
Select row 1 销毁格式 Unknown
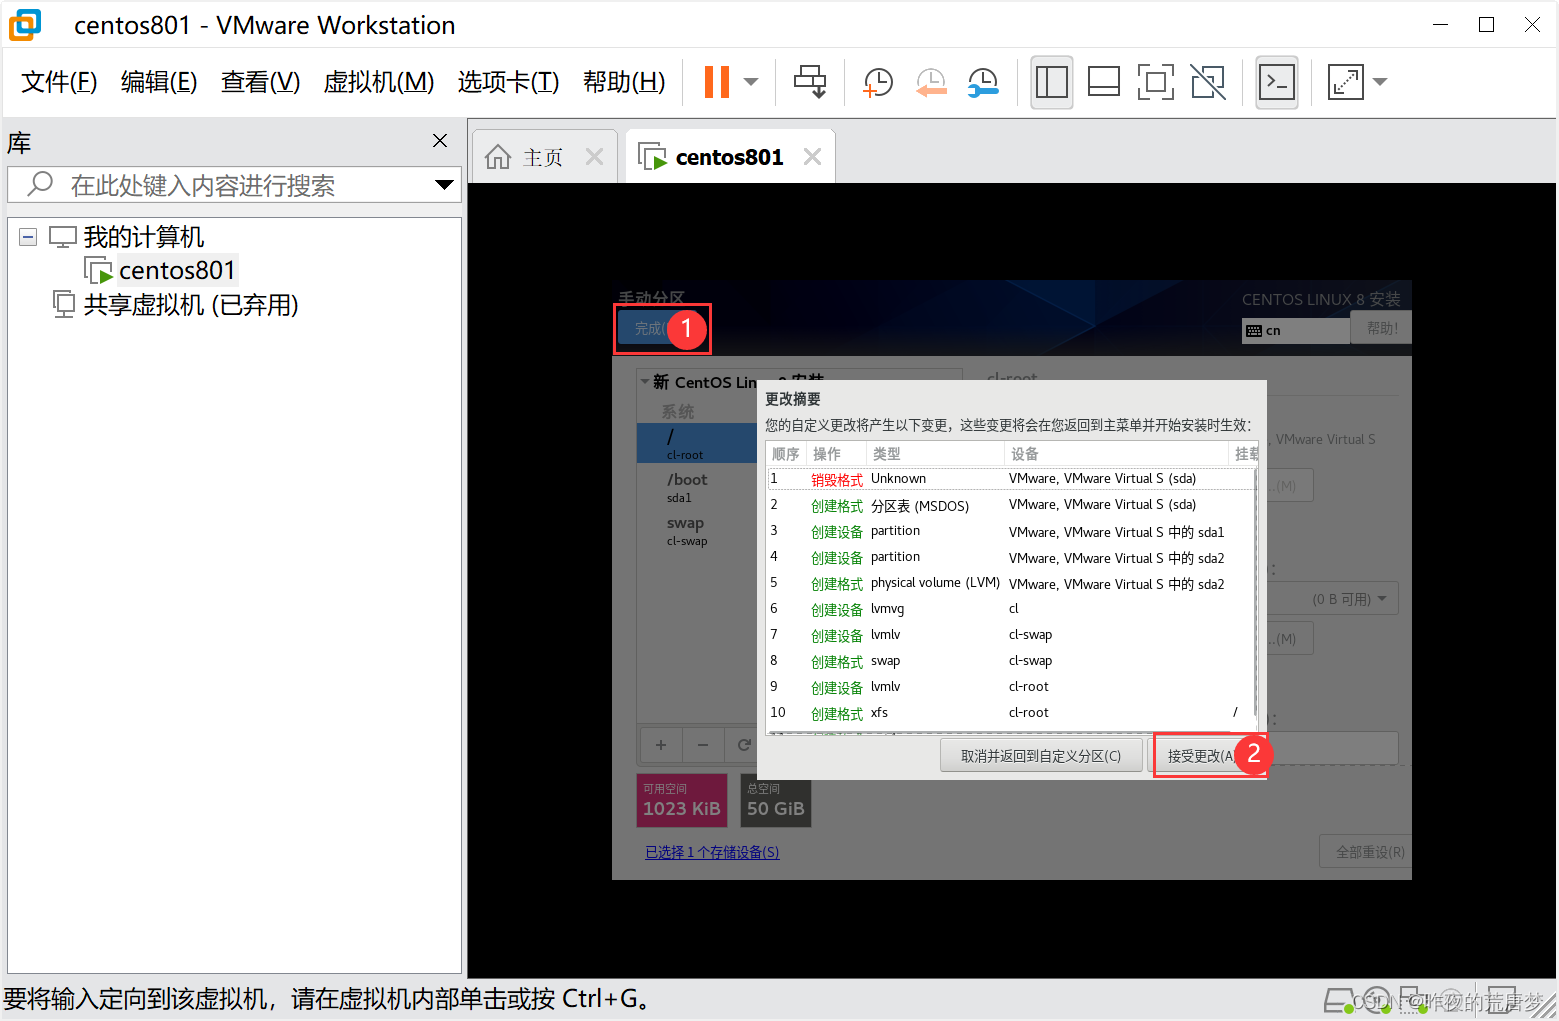pos(1011,479)
